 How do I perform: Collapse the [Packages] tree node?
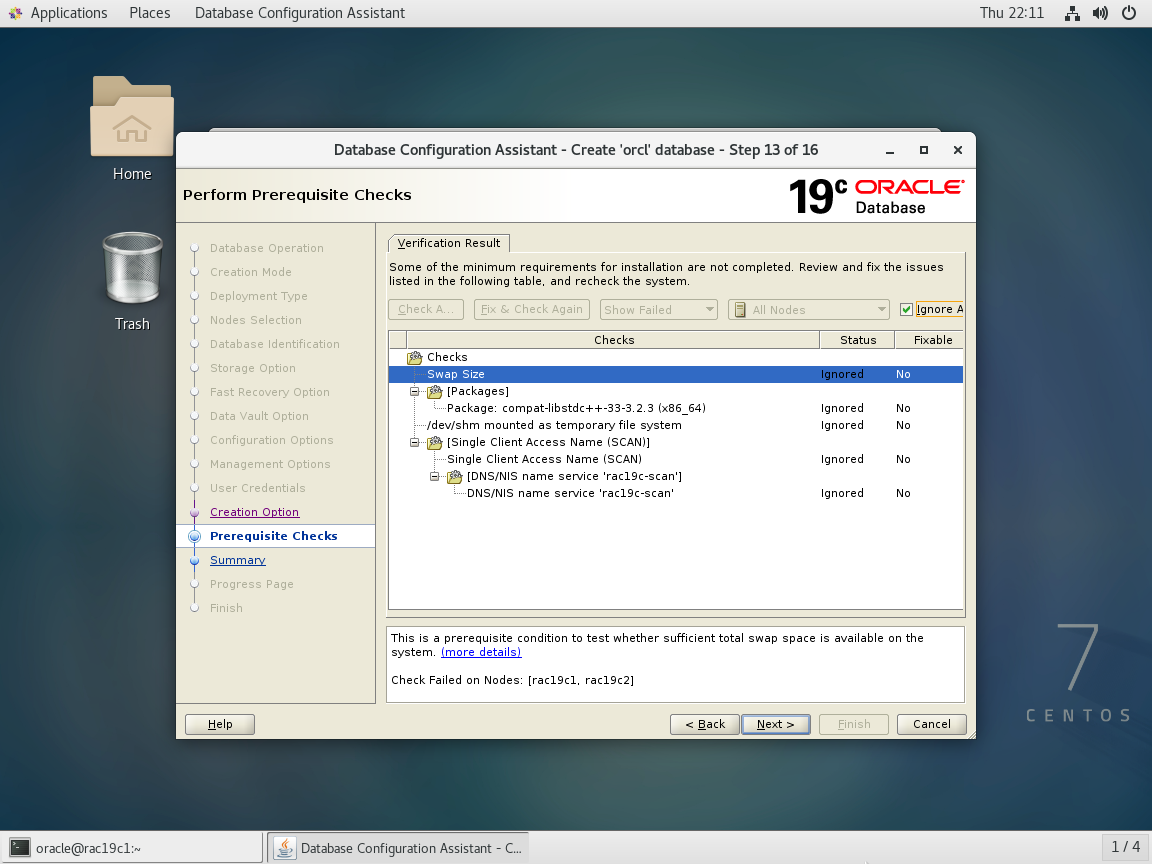tap(414, 391)
